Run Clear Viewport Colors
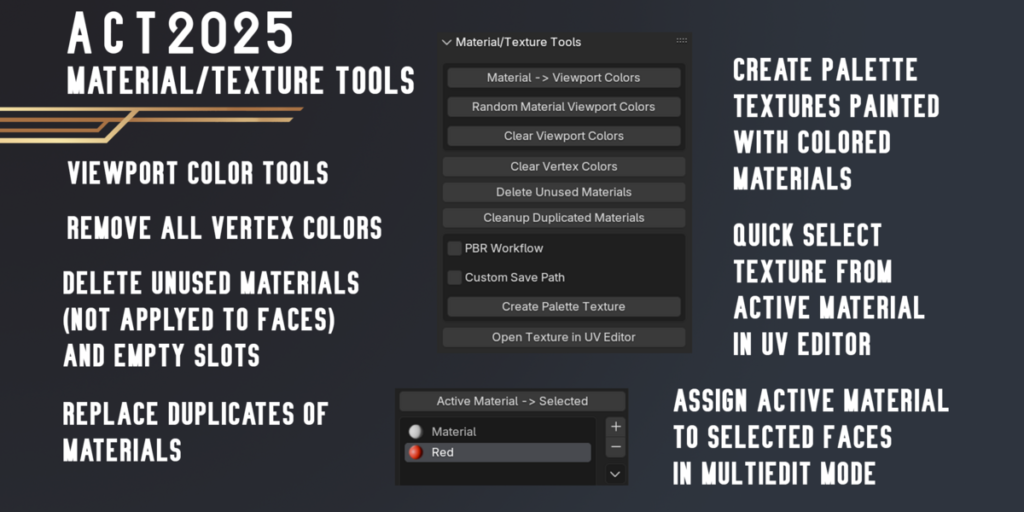The height and width of the screenshot is (512, 1024). [x=563, y=136]
